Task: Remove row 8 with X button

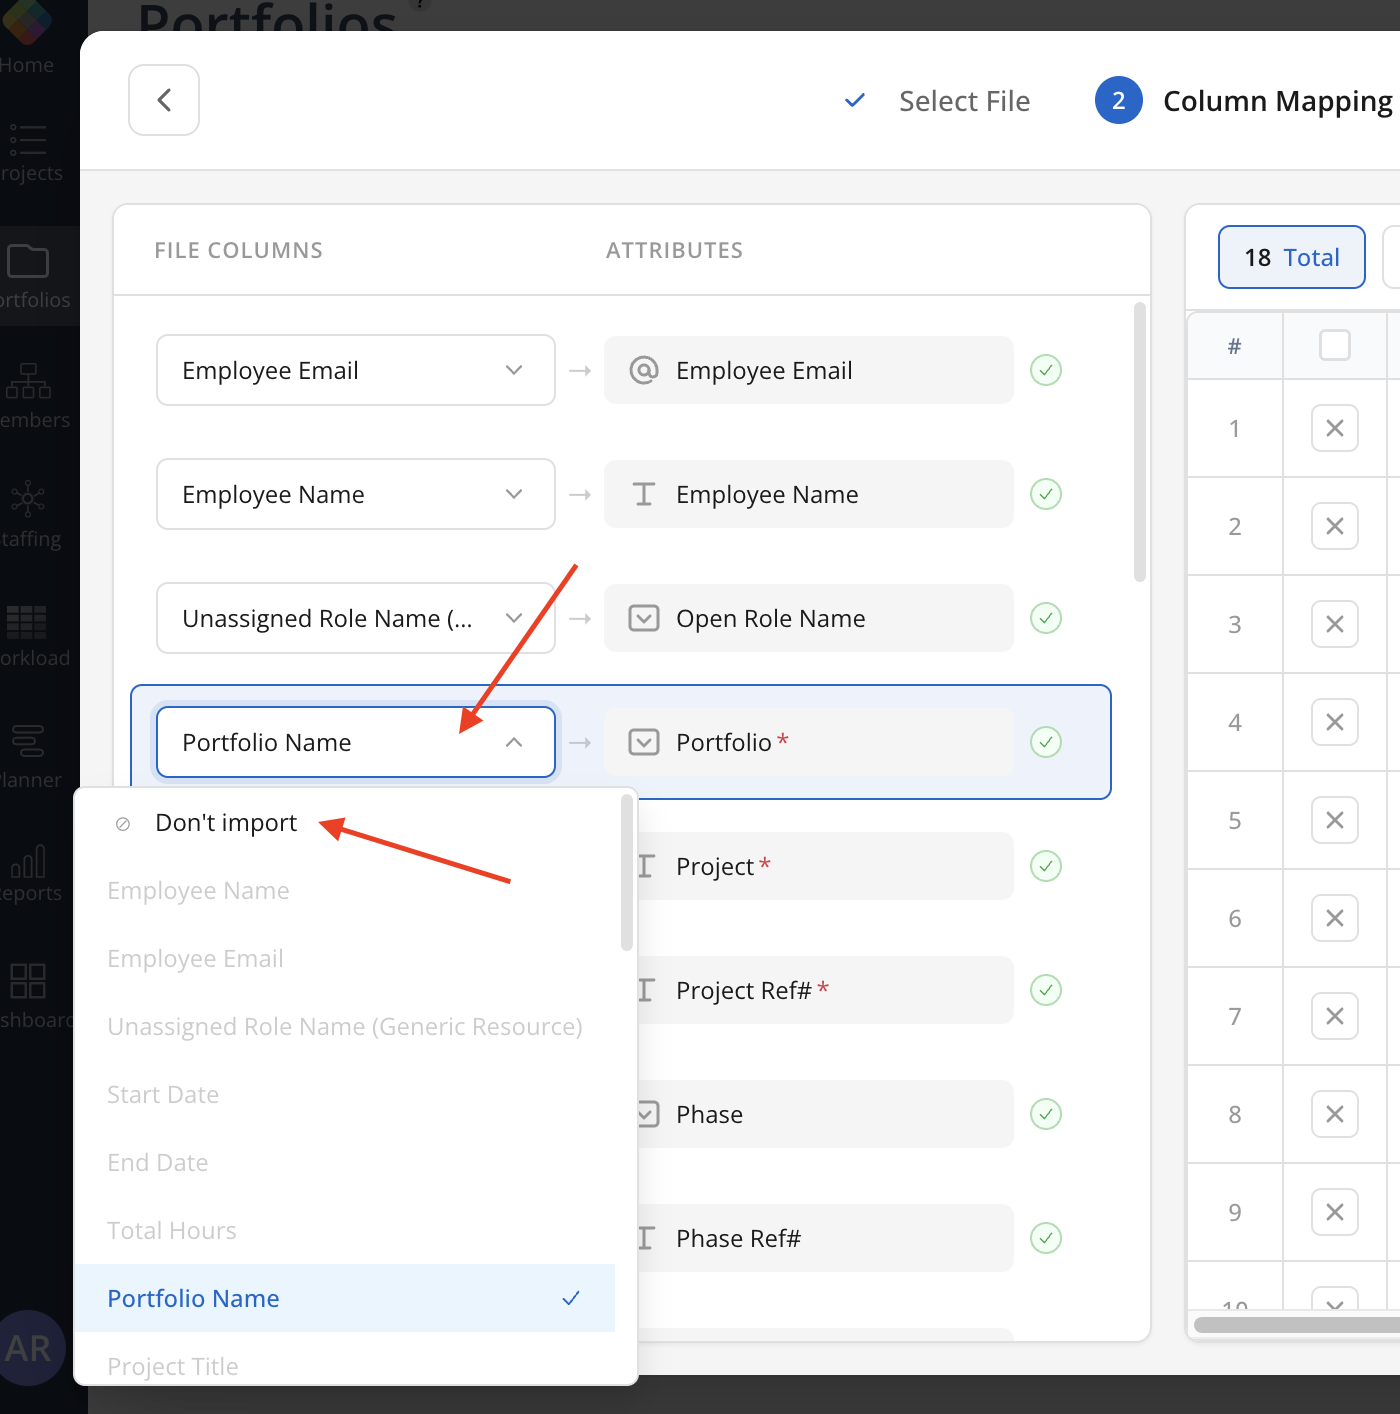Action: 1335,1114
